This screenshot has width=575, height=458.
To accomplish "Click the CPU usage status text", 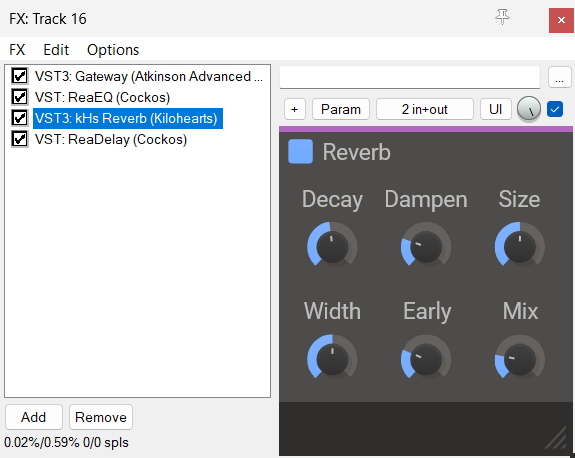I will (x=66, y=442).
